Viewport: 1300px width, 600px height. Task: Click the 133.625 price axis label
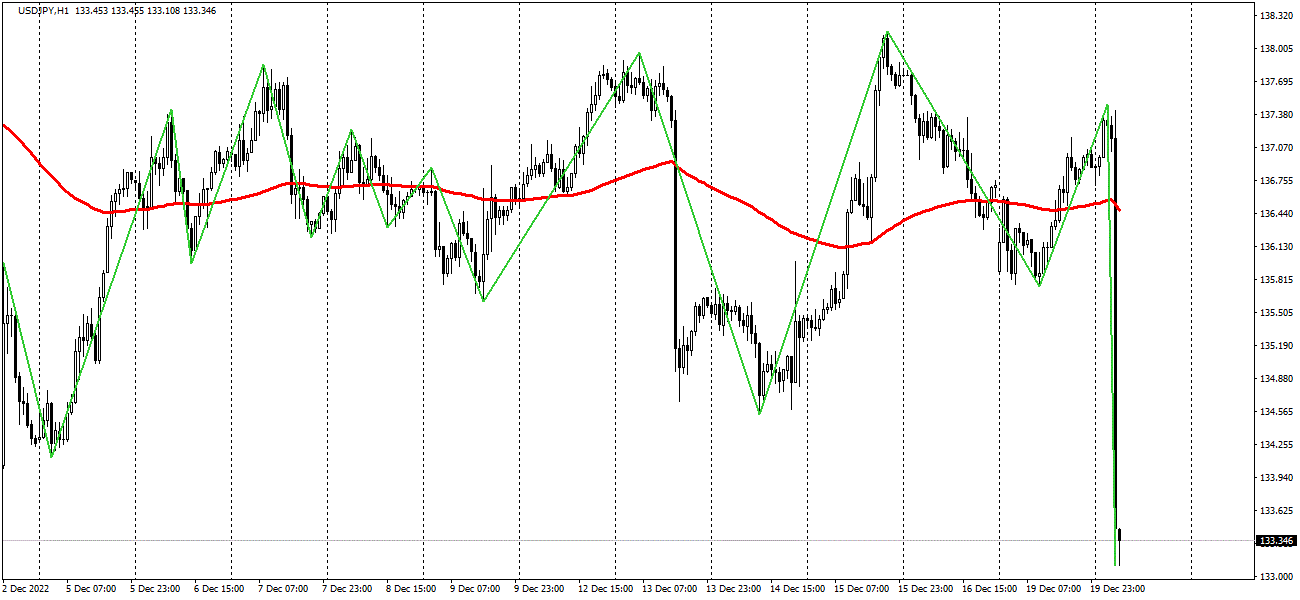(x=1275, y=511)
